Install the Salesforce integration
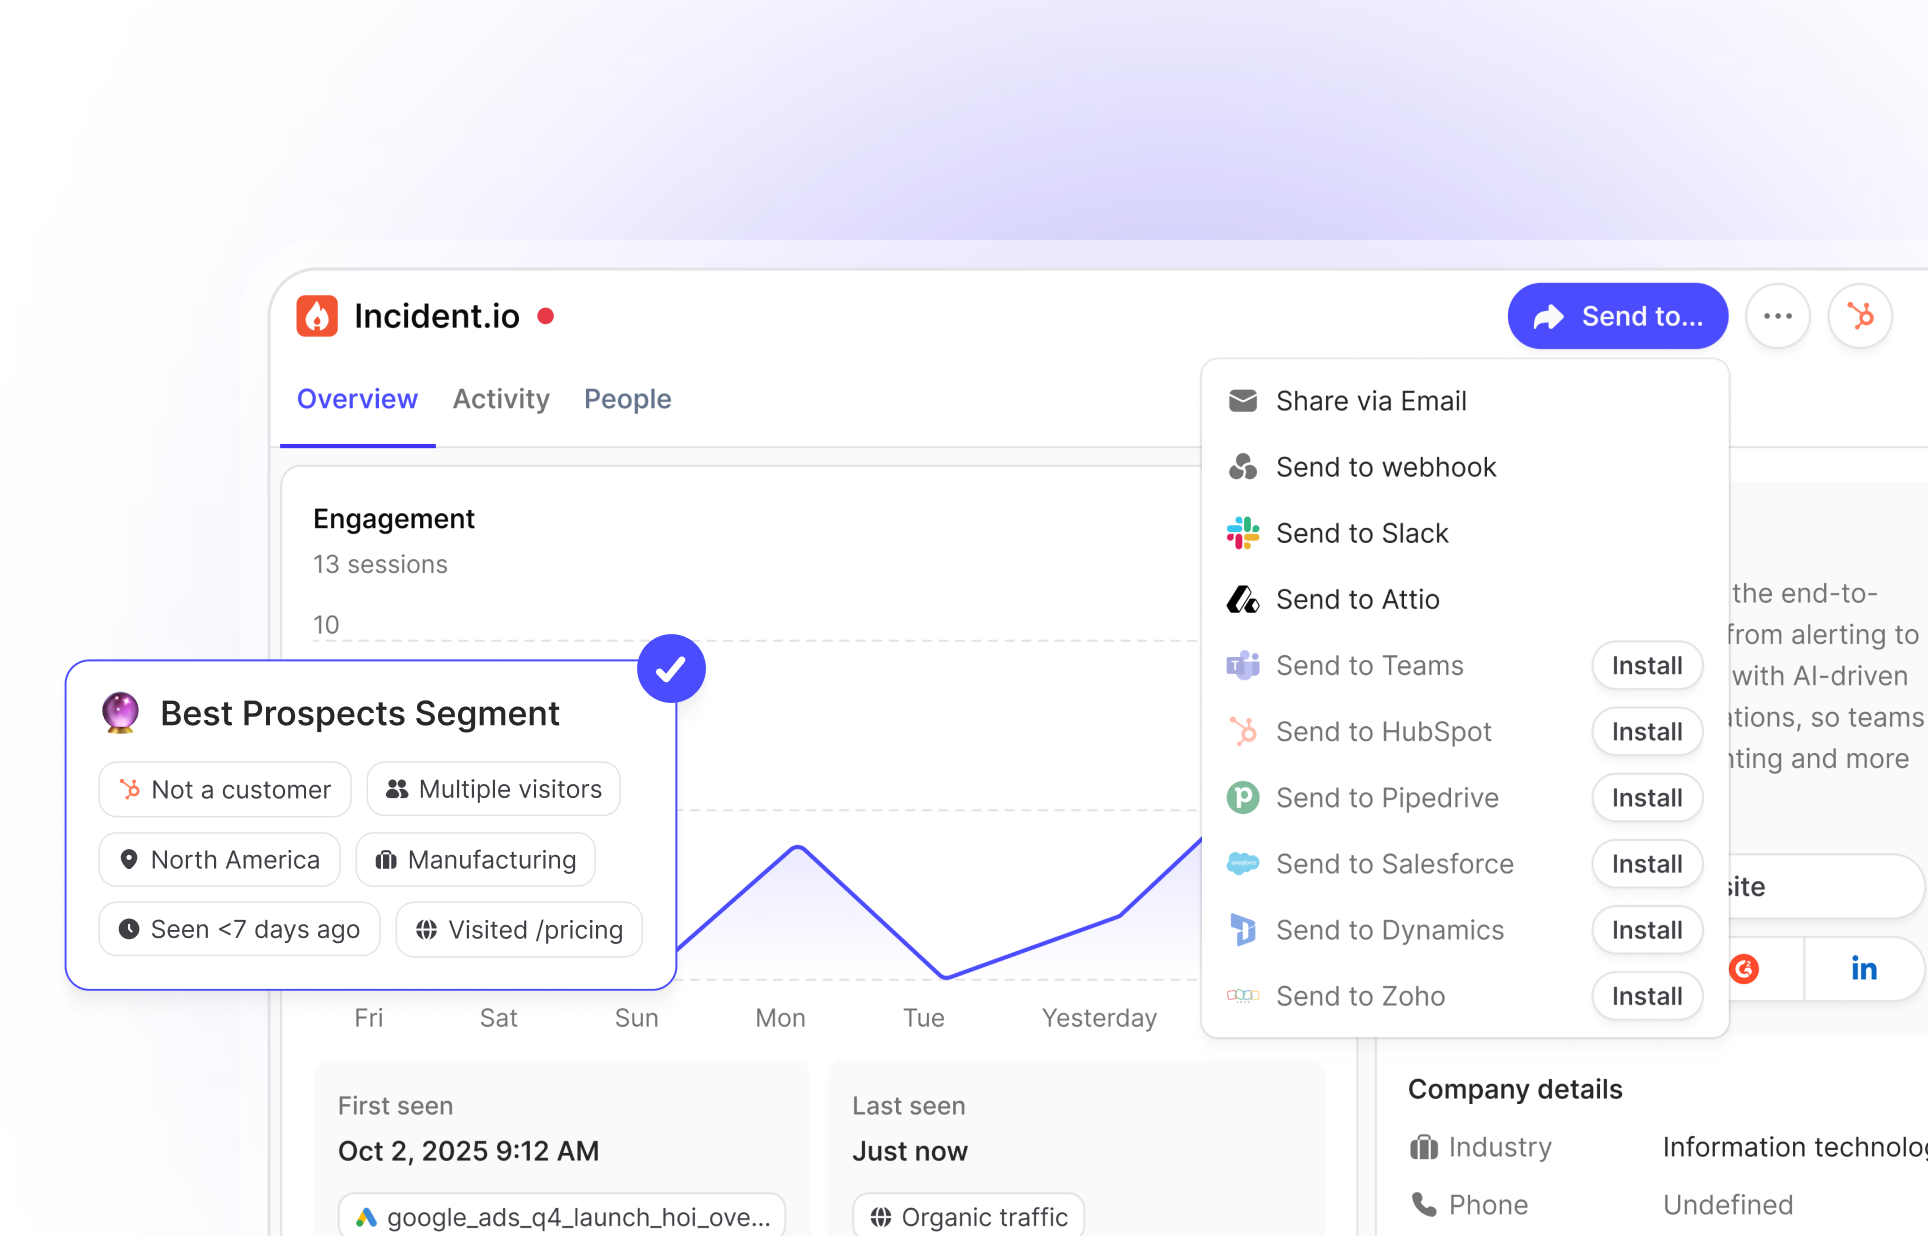 point(1646,864)
